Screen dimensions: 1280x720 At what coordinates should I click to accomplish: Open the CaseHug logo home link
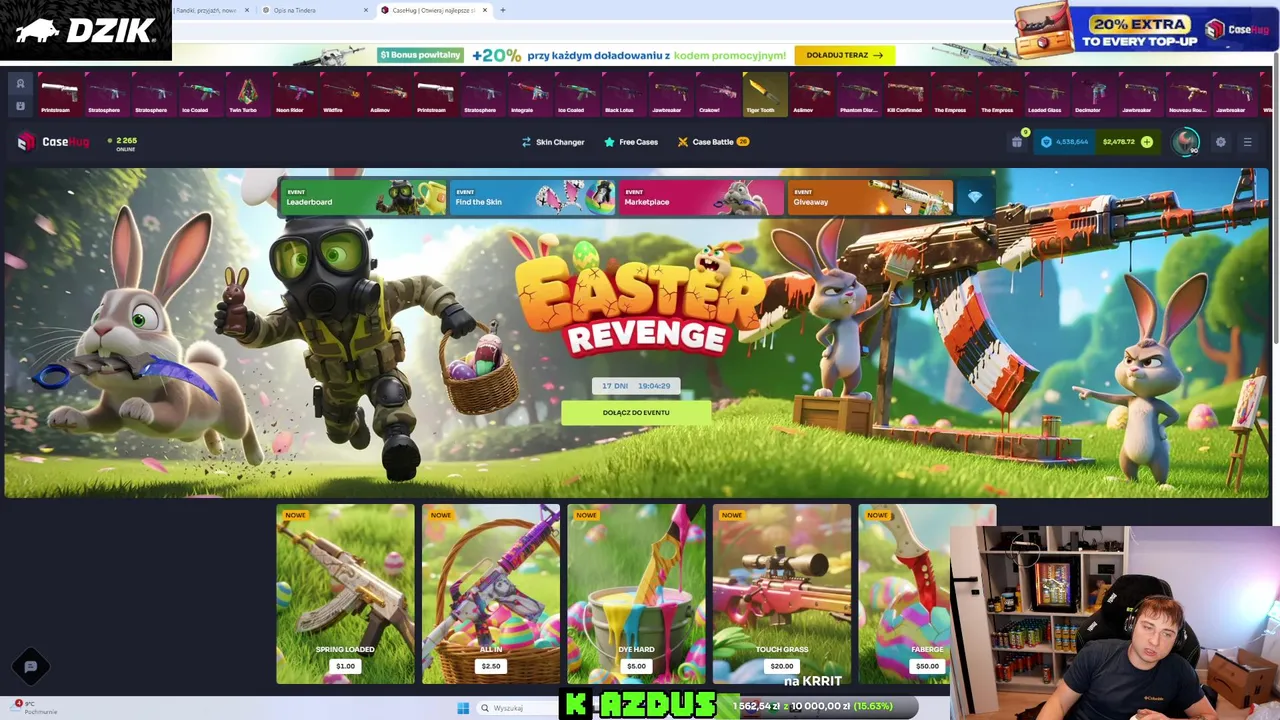pyautogui.click(x=54, y=142)
